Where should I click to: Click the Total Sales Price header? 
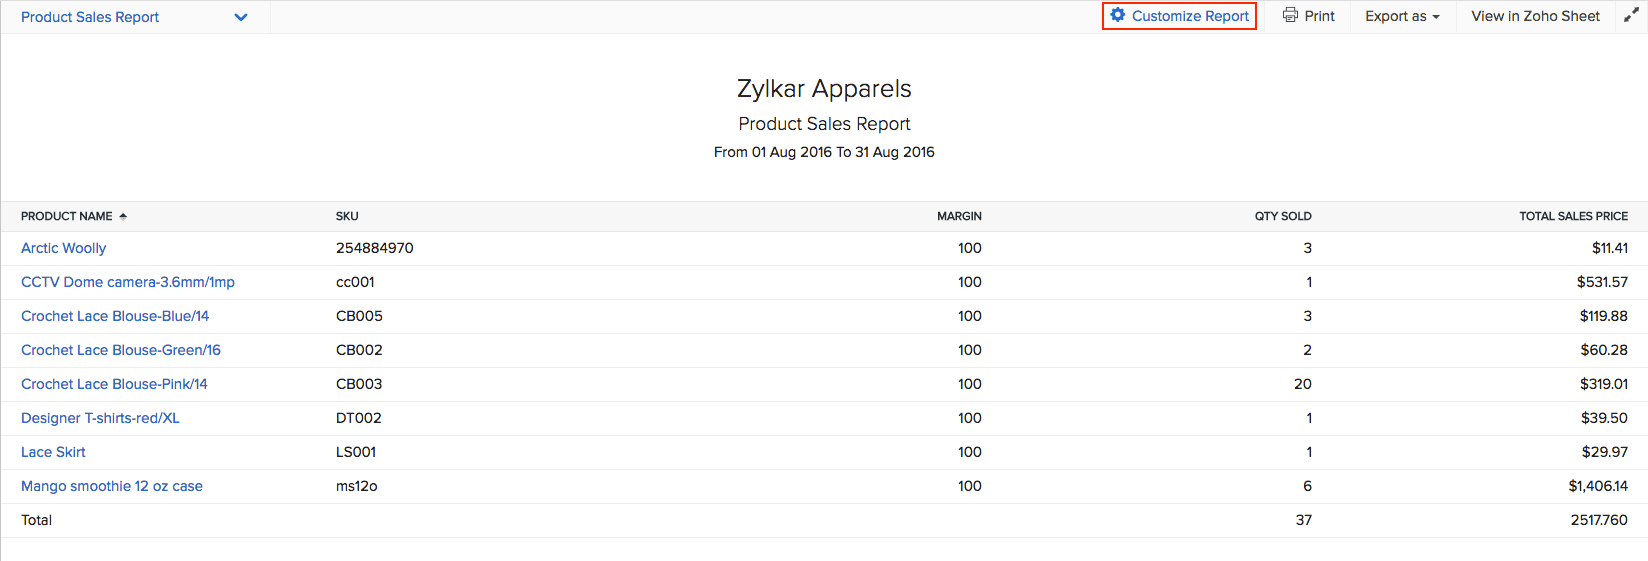[1573, 216]
